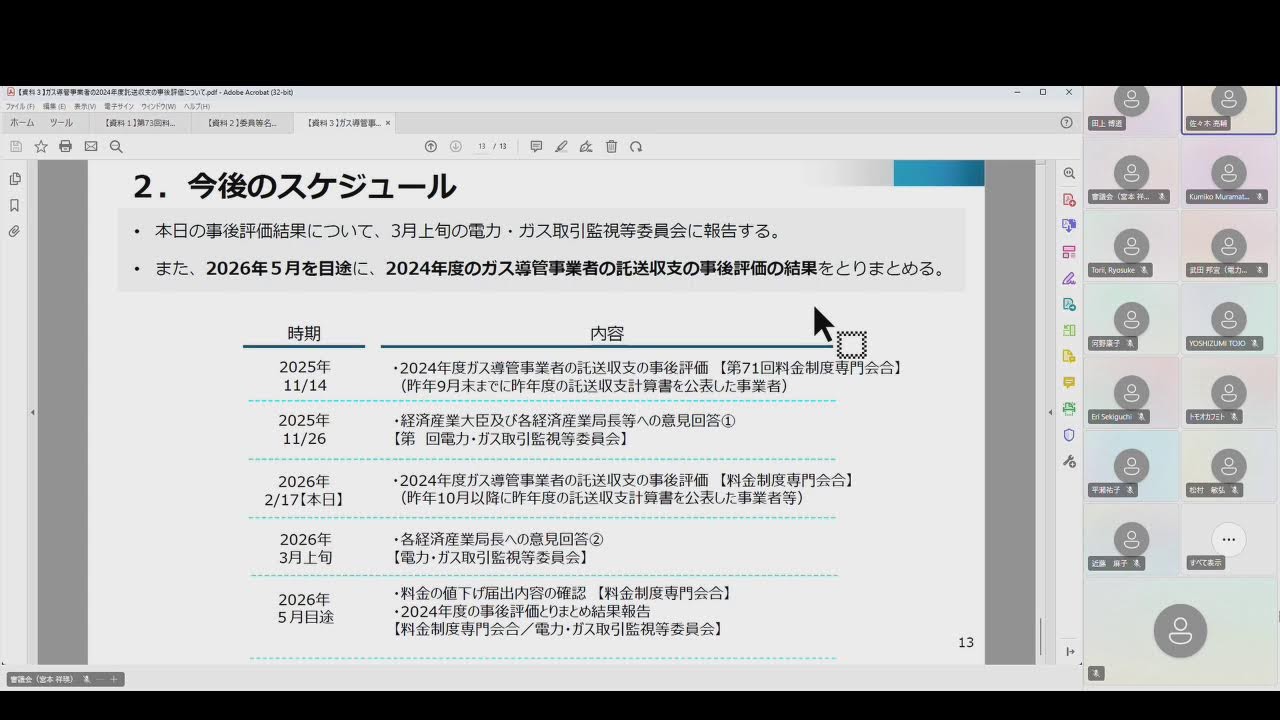Viewport: 1280px width, 720px height.
Task: Open the yellow Comment tool in right pane
Action: tap(1069, 382)
